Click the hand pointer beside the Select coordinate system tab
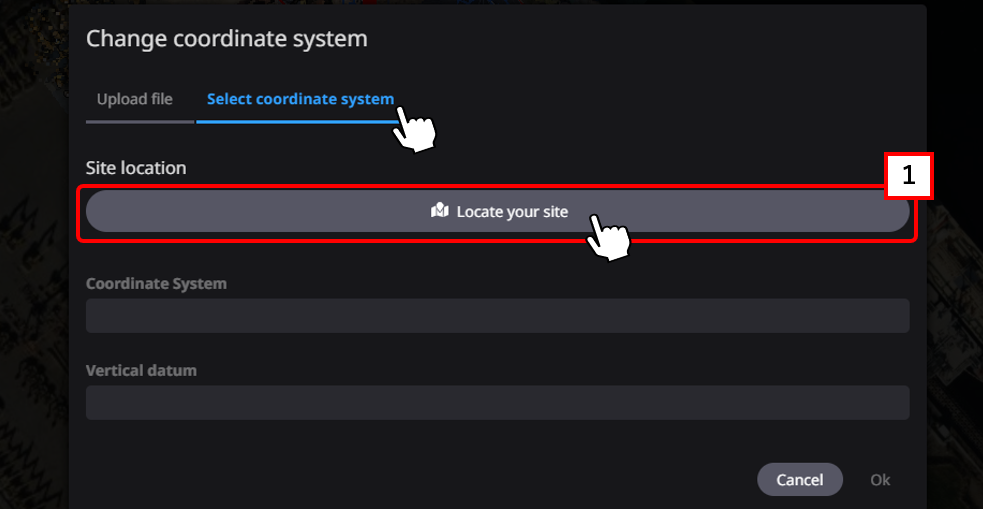The image size is (983, 509). (x=415, y=130)
